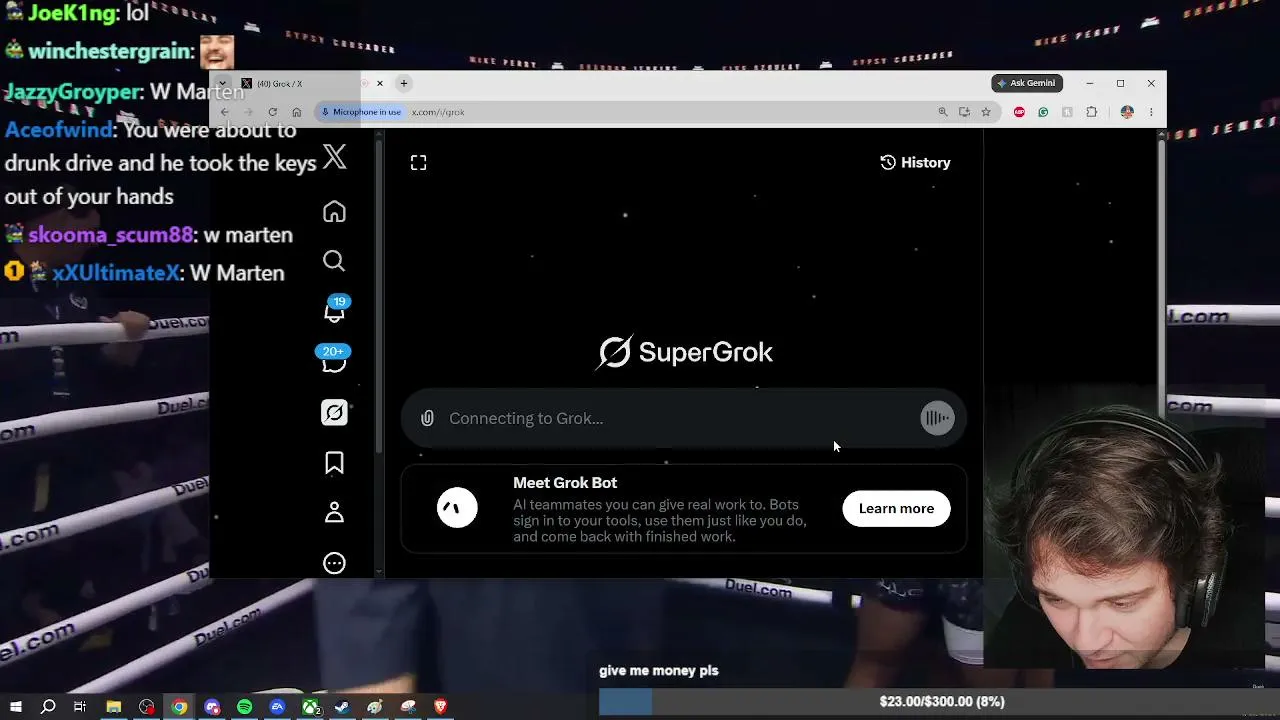
Task: Open the red adblock extension icon
Action: tap(1019, 112)
